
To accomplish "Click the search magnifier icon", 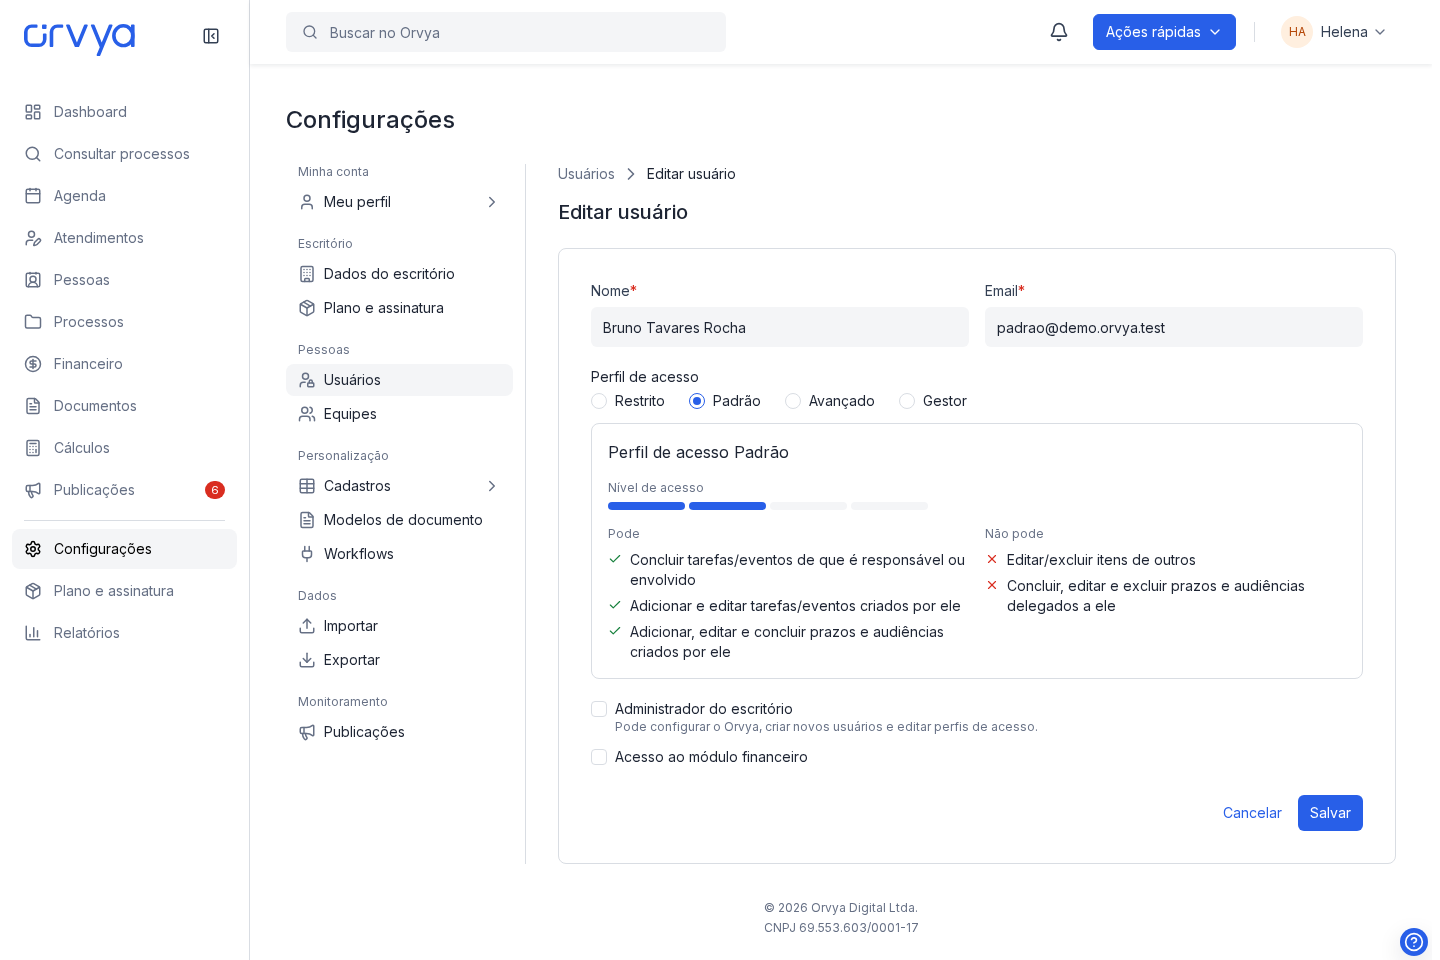I will 310,32.
